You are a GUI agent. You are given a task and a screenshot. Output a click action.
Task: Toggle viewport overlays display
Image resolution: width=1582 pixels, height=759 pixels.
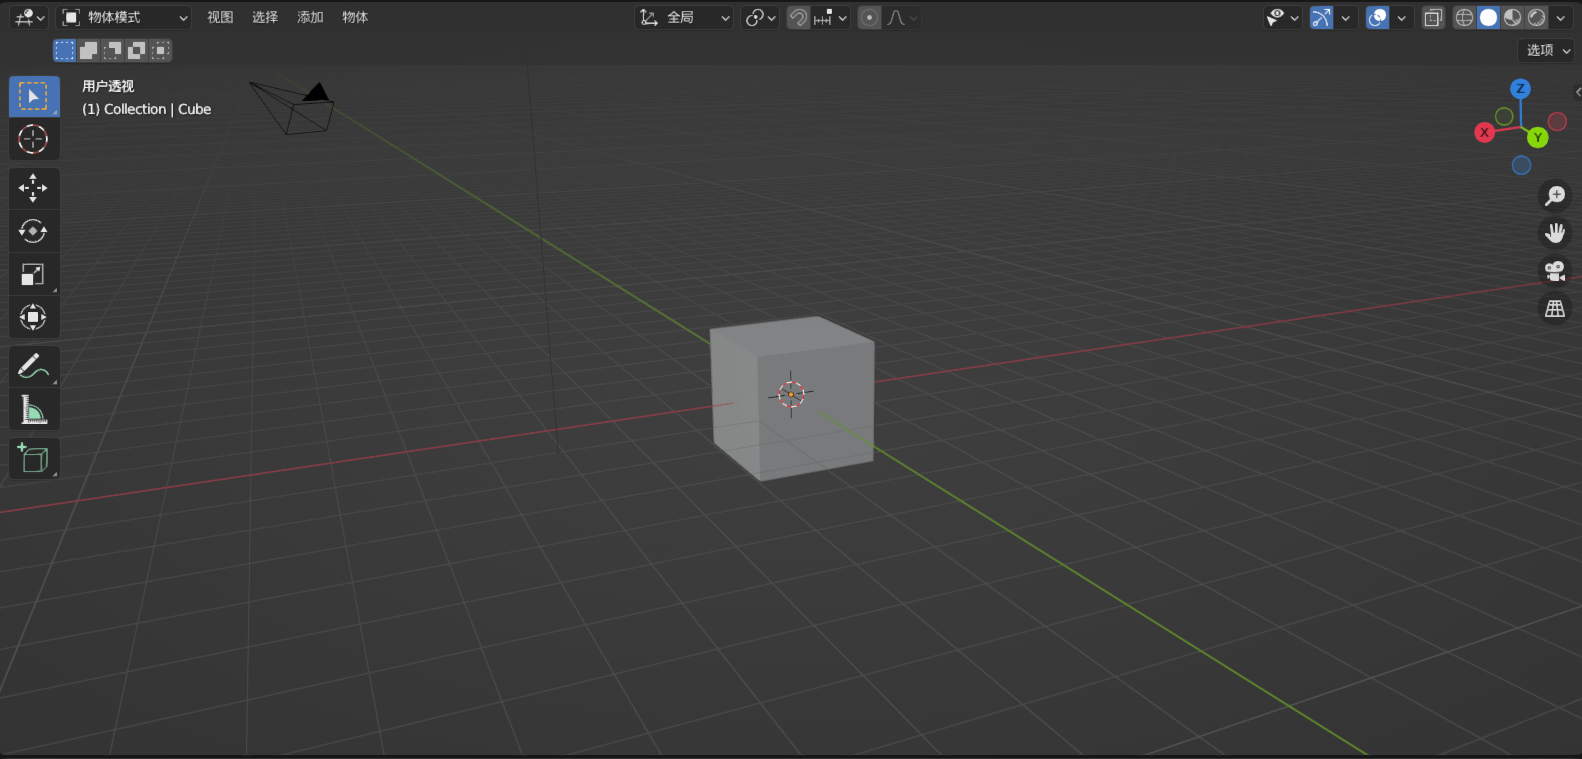coord(1378,17)
